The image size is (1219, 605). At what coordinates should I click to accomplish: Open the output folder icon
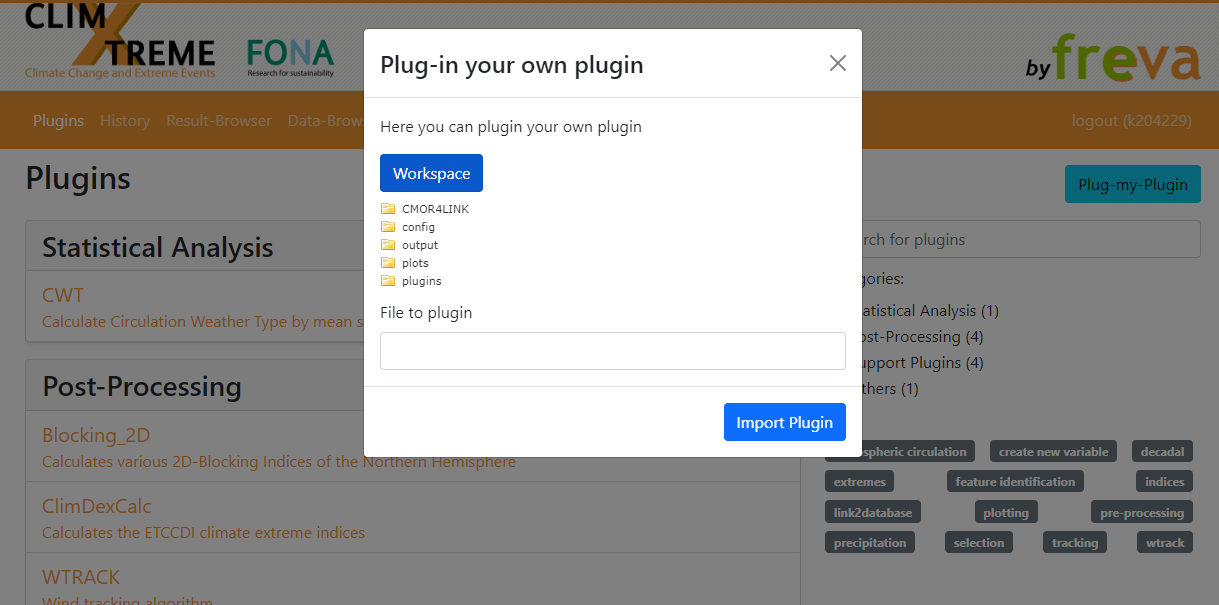[388, 245]
